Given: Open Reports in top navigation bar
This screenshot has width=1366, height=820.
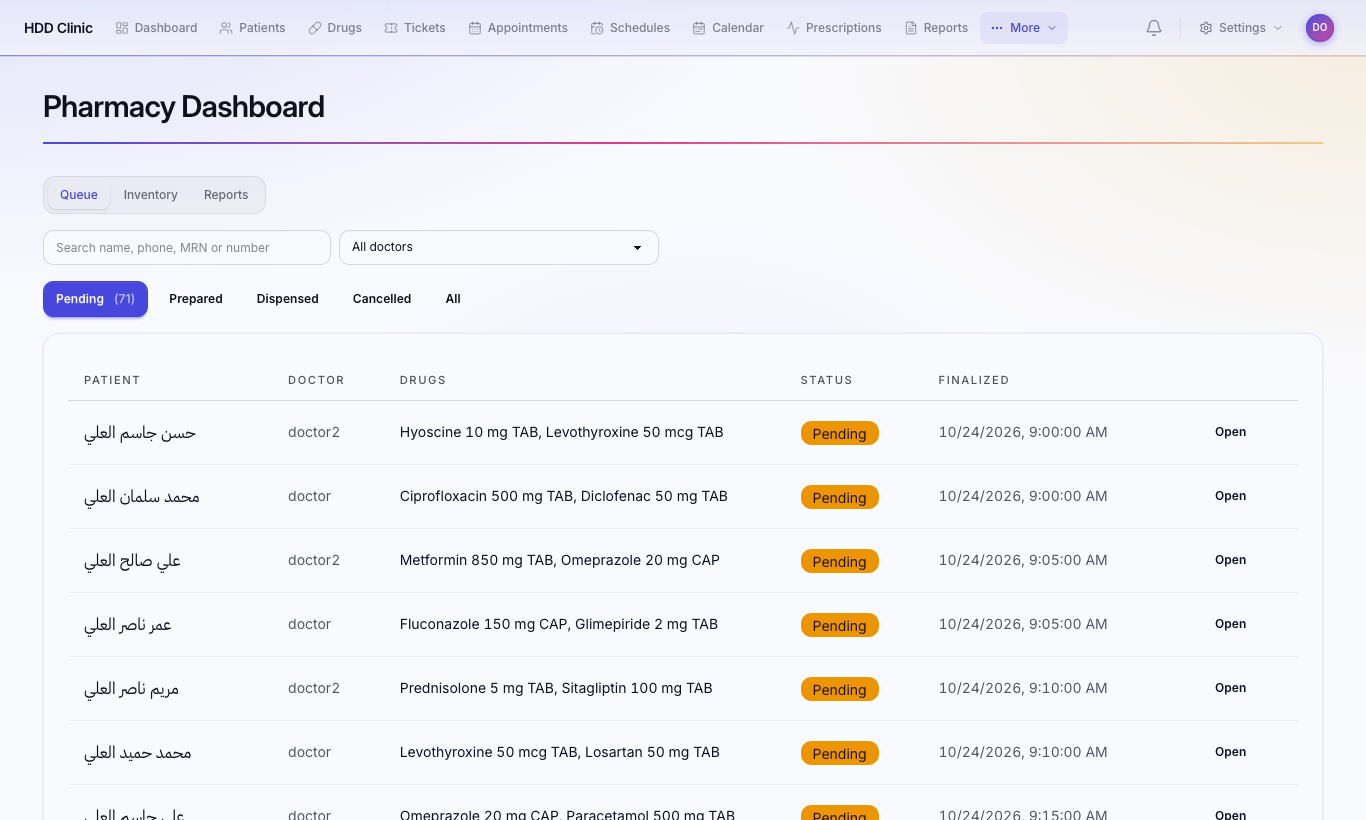Looking at the screenshot, I should point(936,28).
